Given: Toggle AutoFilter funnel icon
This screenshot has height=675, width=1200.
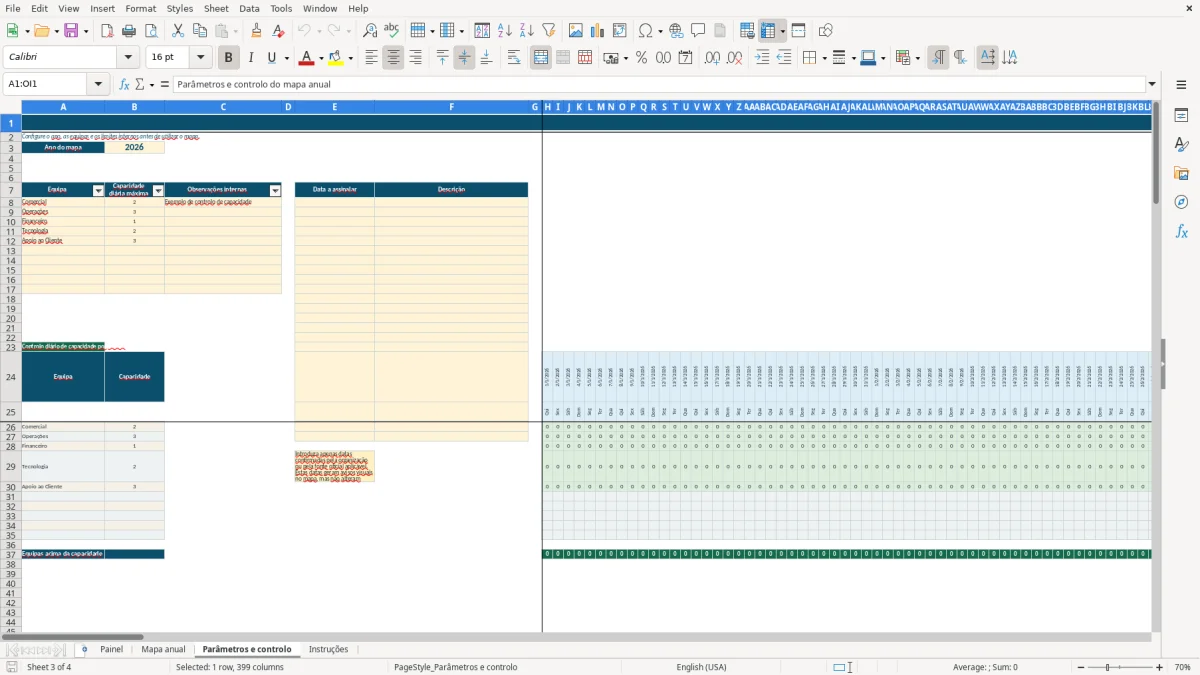Looking at the screenshot, I should 548,31.
